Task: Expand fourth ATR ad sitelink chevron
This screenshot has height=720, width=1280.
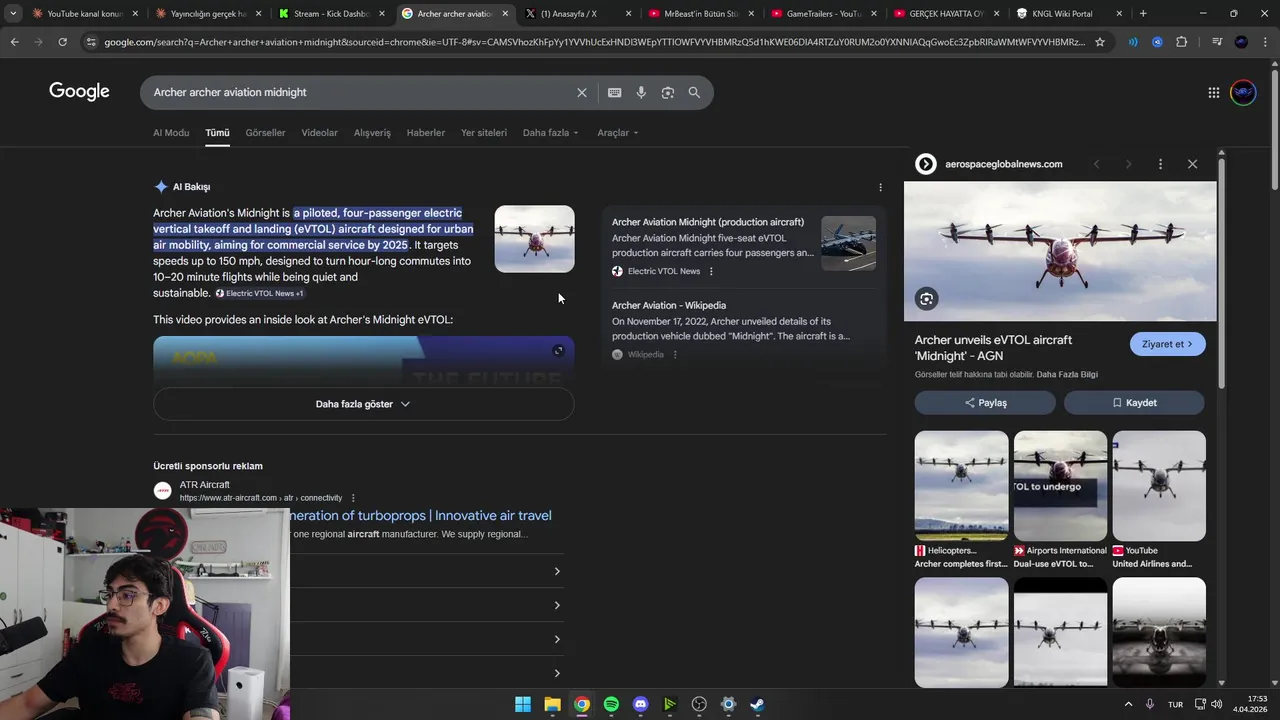Action: (x=557, y=673)
